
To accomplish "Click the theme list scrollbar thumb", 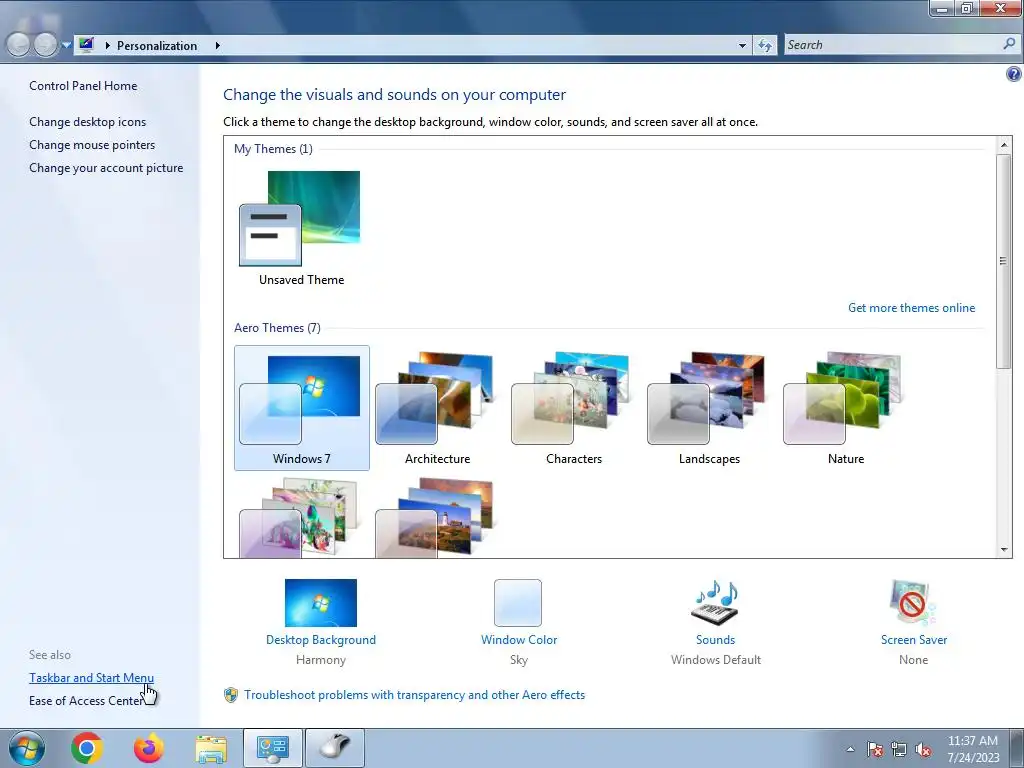I will (x=1004, y=261).
